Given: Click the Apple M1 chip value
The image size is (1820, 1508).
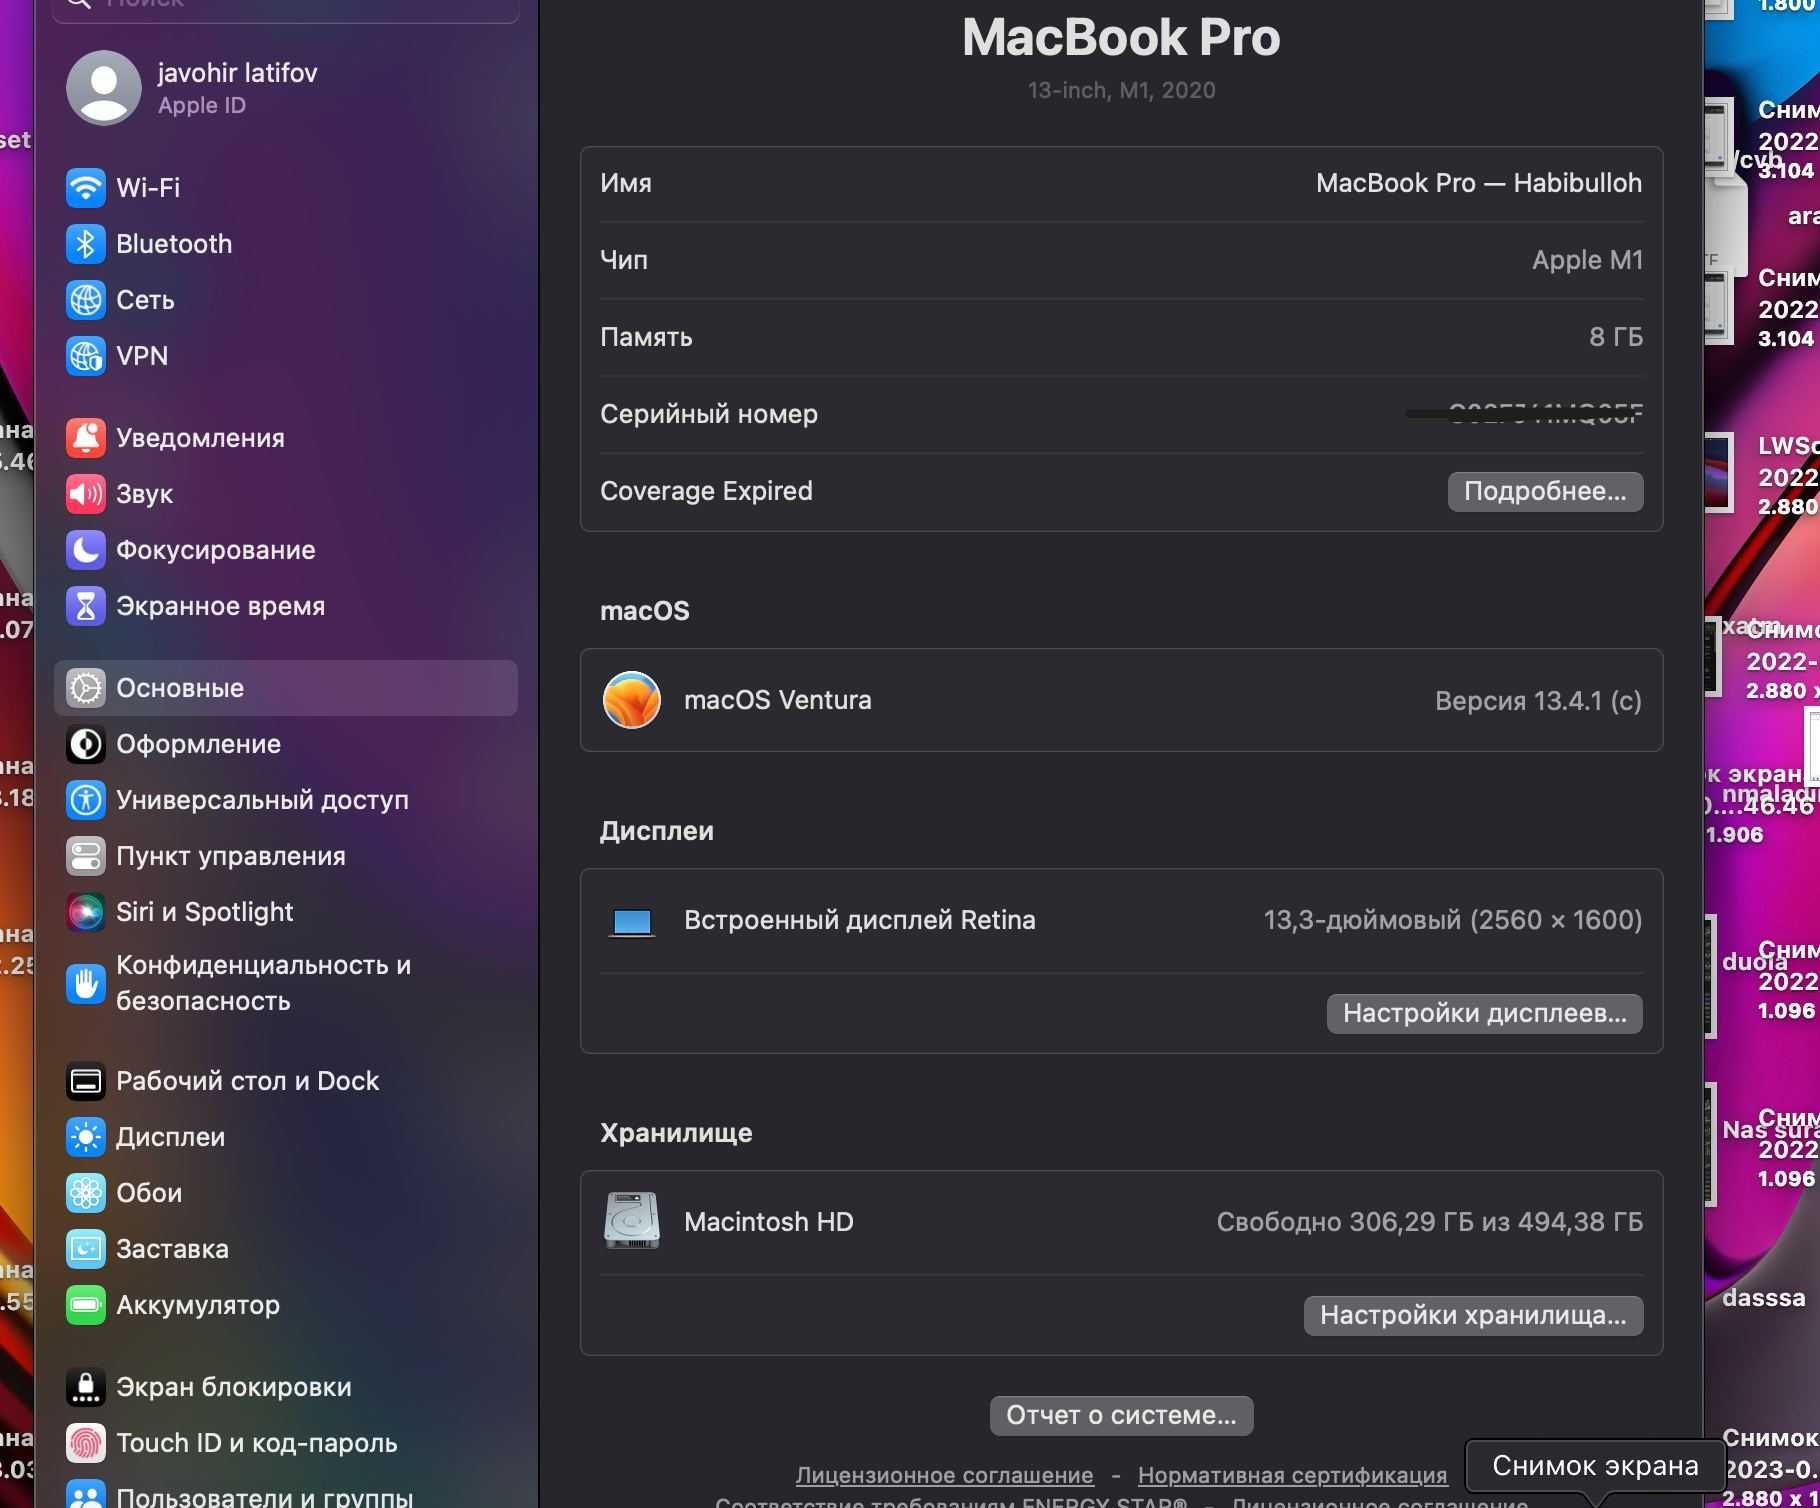Looking at the screenshot, I should pyautogui.click(x=1587, y=260).
